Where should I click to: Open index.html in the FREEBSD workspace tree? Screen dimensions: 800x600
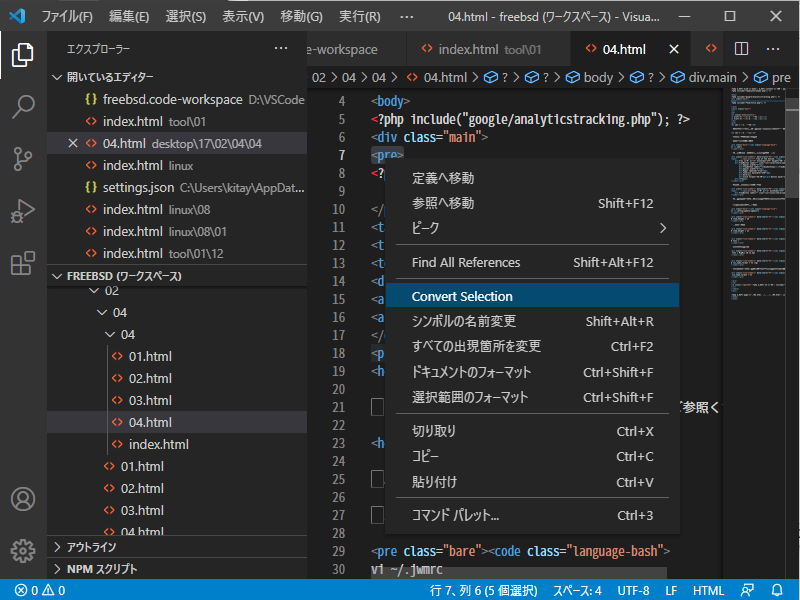(x=177, y=444)
